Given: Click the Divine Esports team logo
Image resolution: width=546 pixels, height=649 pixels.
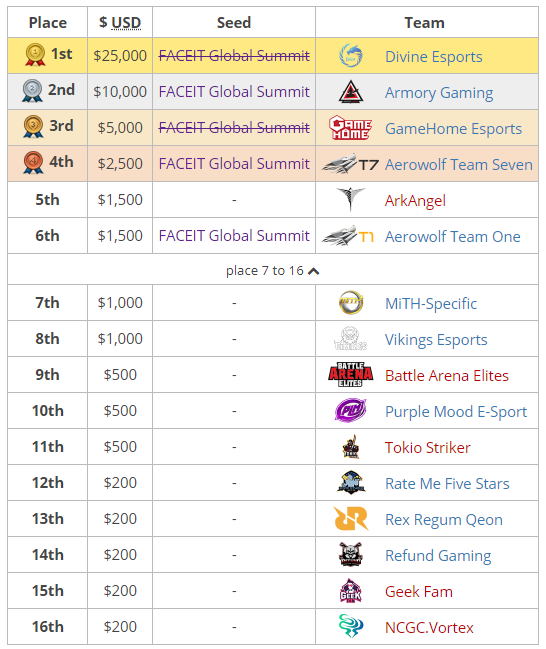Looking at the screenshot, I should tap(350, 56).
